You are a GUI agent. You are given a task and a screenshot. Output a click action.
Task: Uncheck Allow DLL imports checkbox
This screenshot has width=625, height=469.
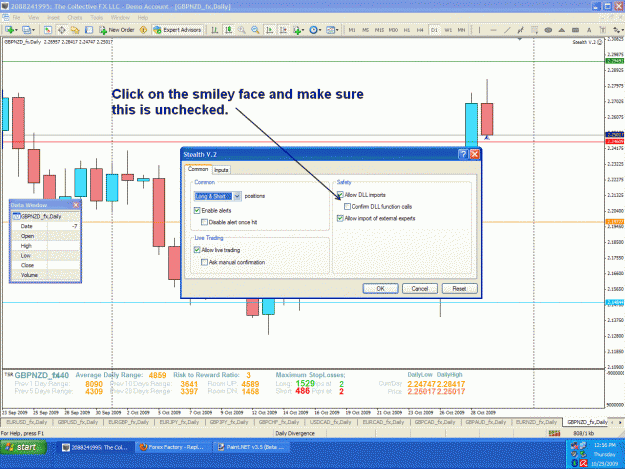340,195
